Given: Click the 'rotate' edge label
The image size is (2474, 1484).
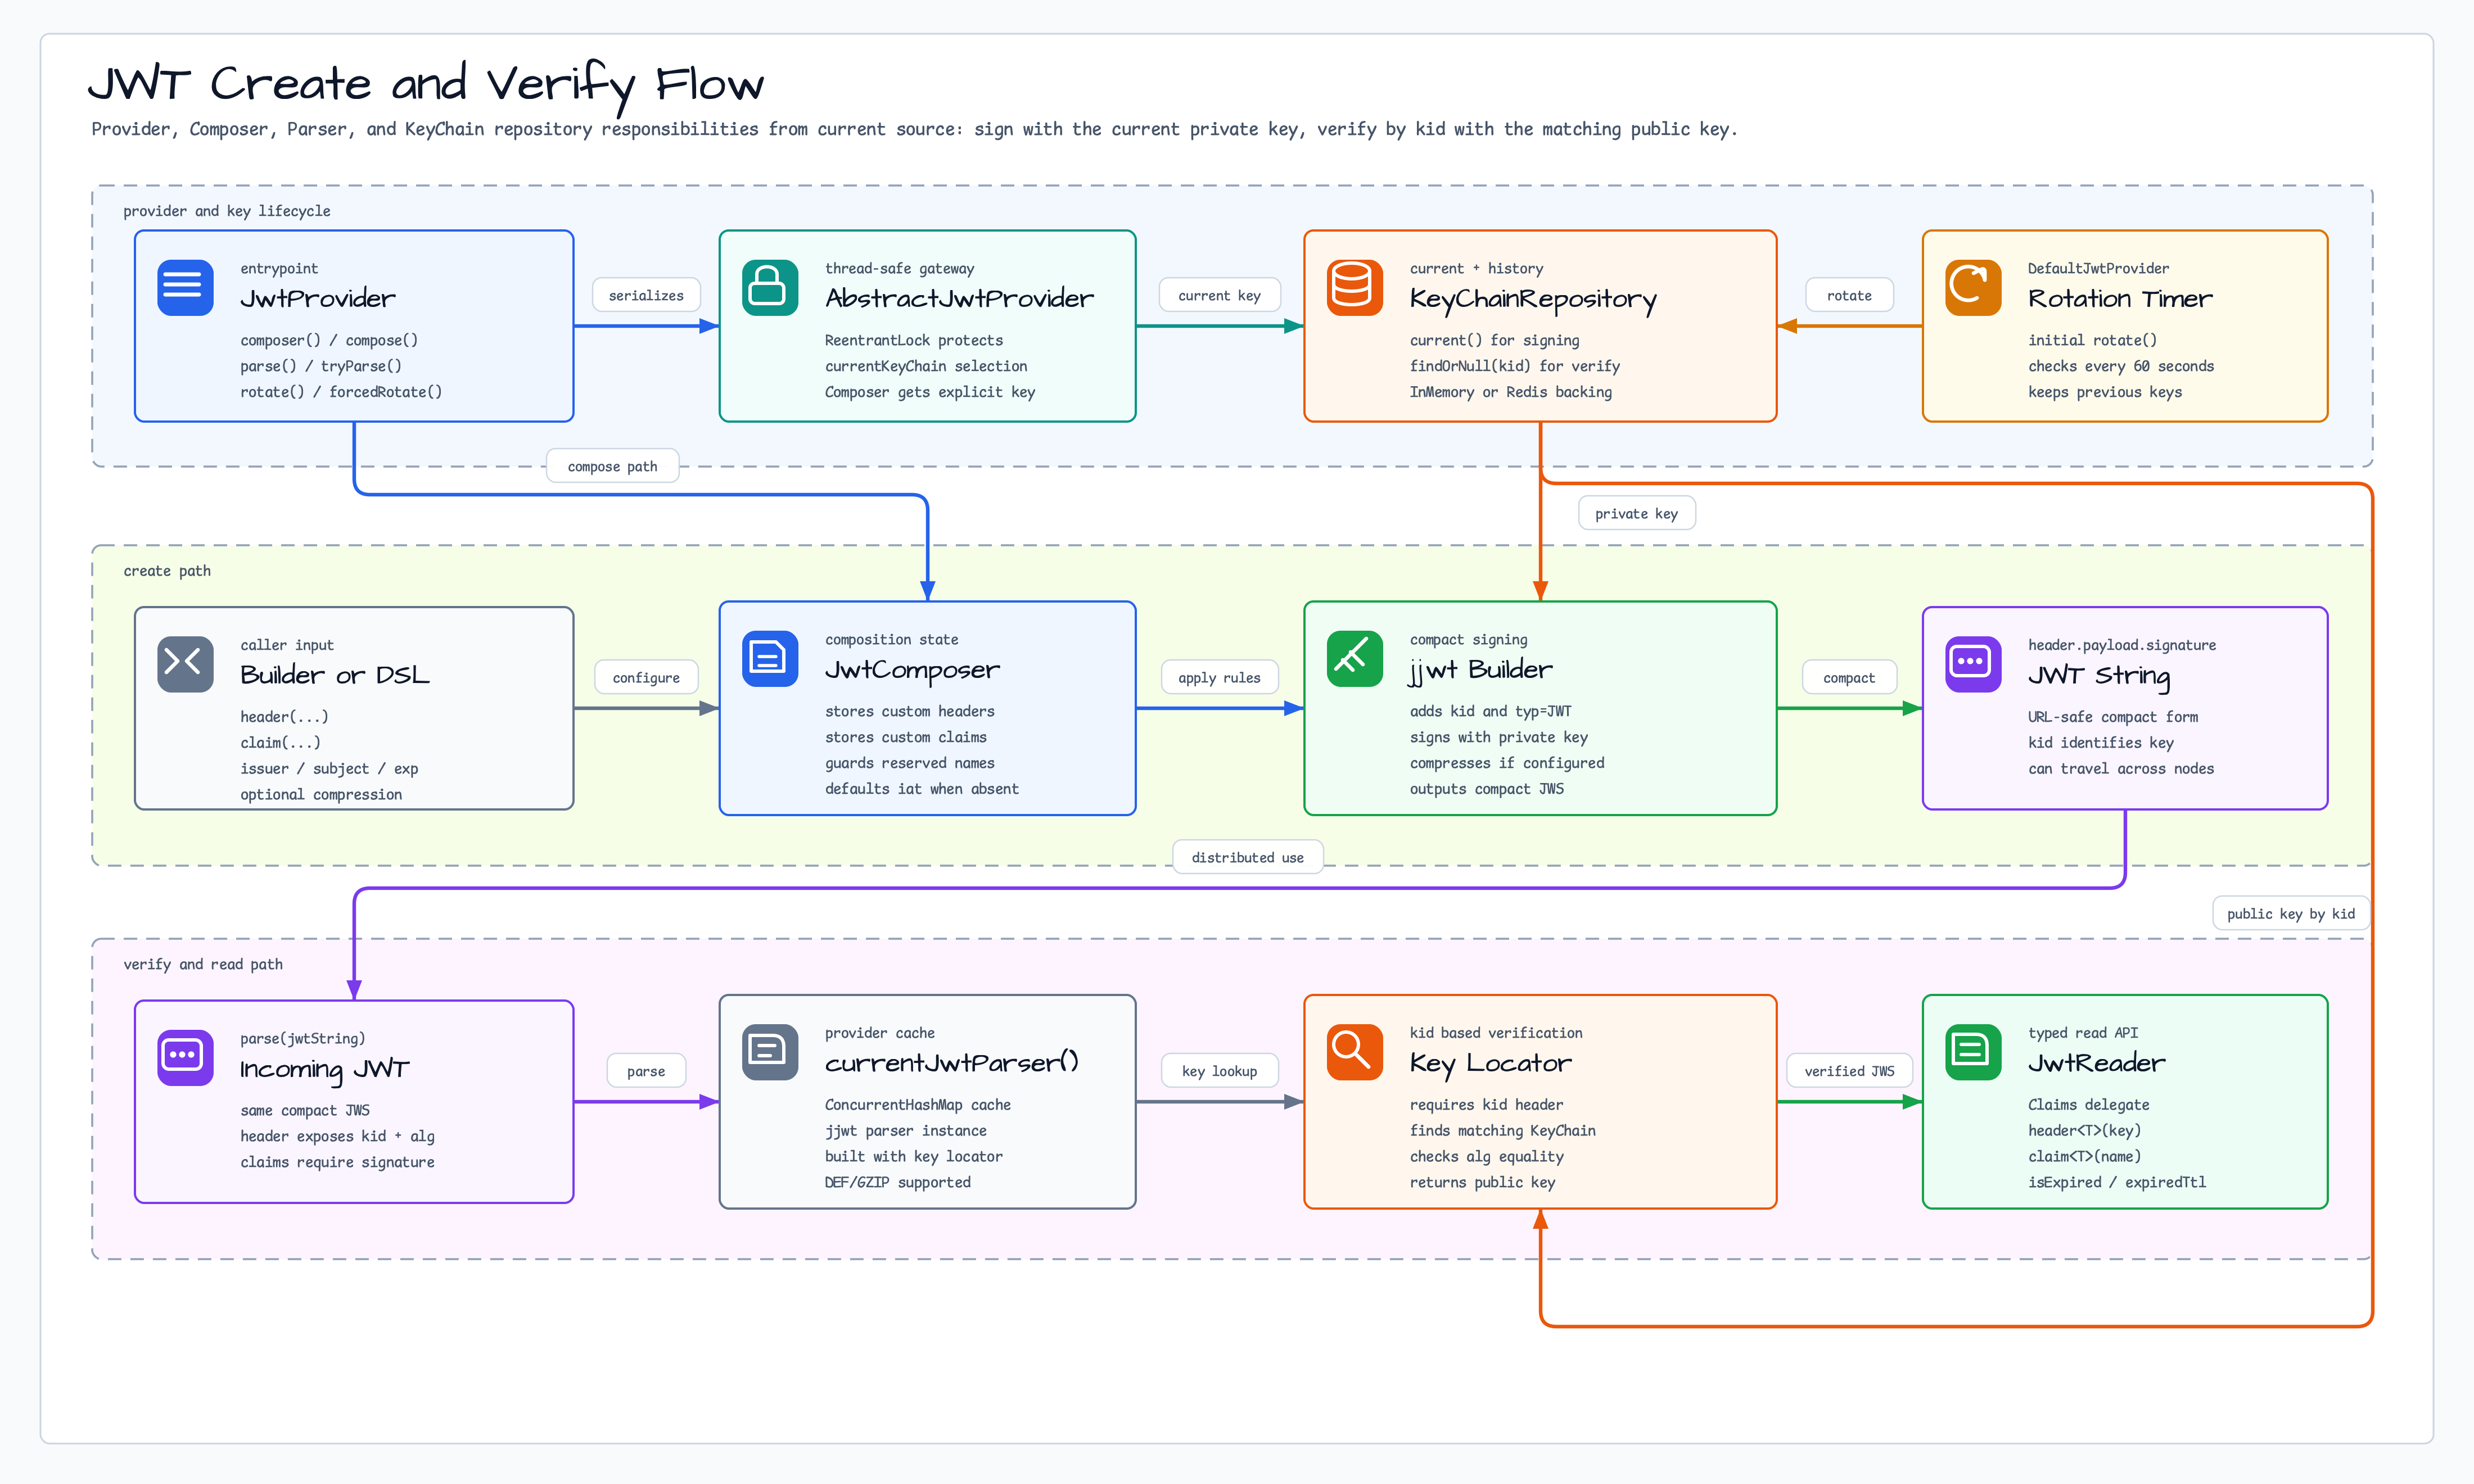Looking at the screenshot, I should (1849, 295).
